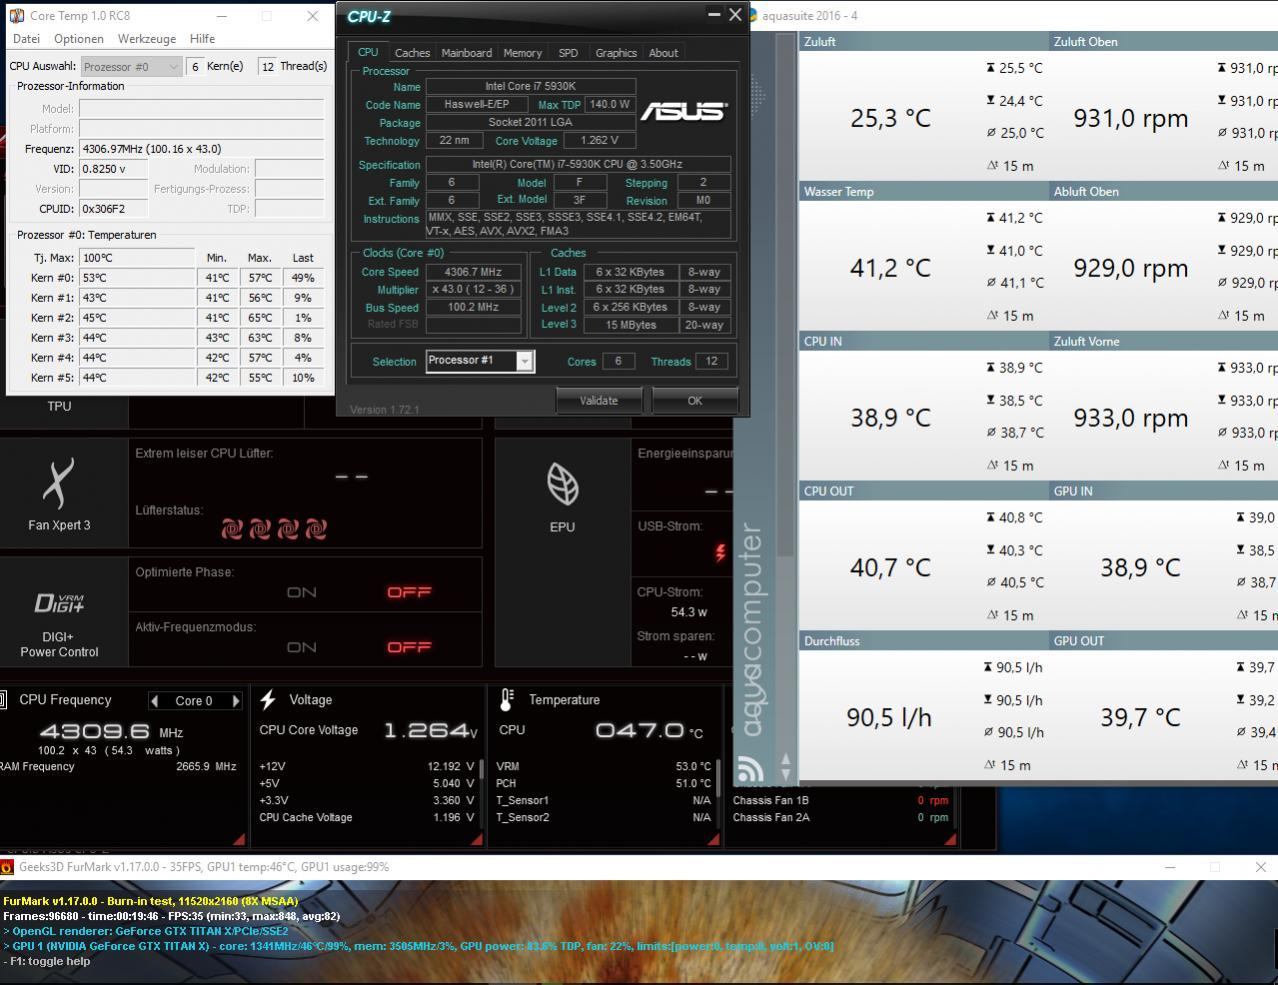
Task: Open the Datei menu in Core Temp
Action: click(27, 39)
